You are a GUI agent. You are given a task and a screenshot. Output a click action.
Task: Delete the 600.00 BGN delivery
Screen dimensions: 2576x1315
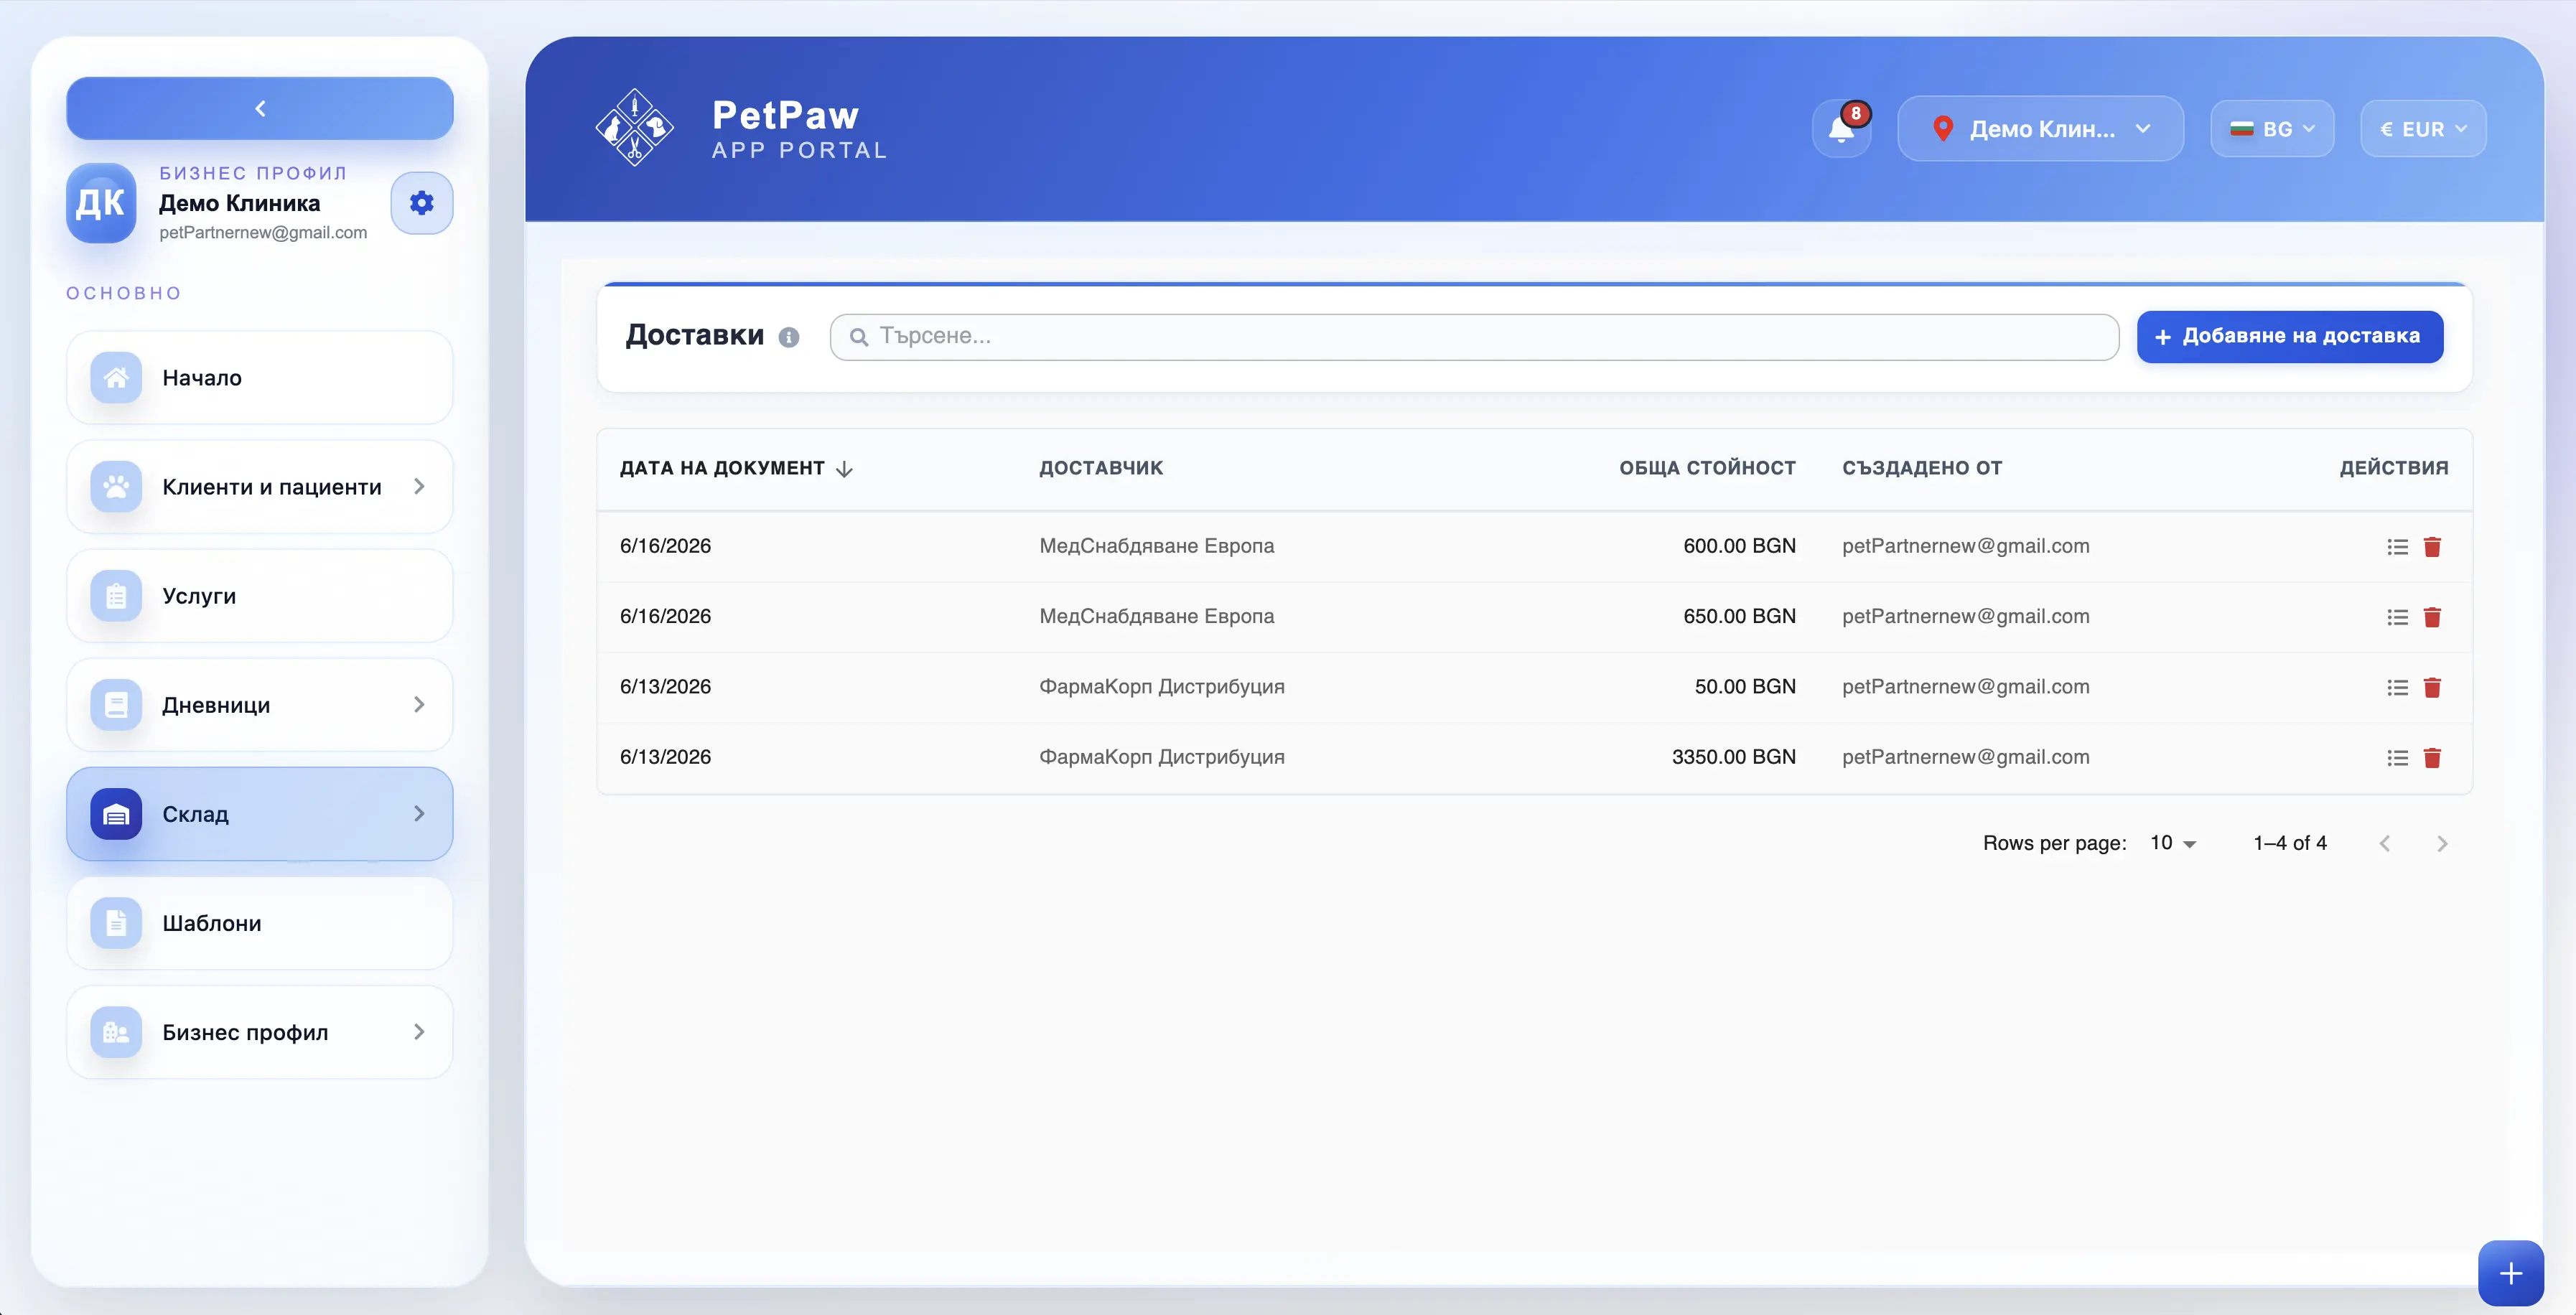click(x=2433, y=547)
